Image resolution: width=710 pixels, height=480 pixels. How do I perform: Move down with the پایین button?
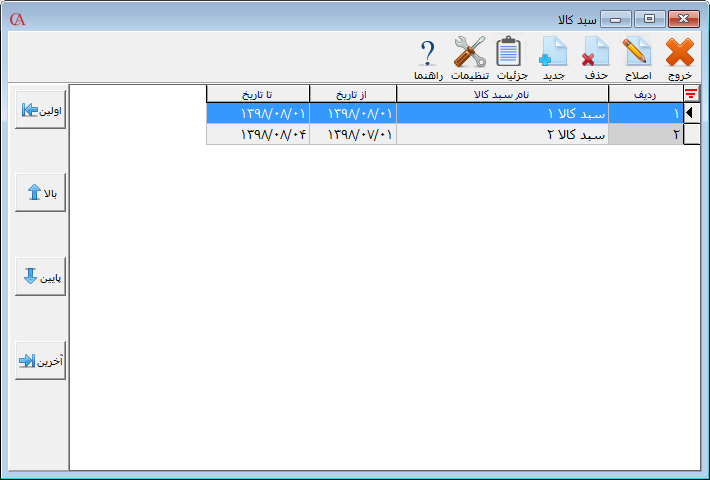pos(41,277)
